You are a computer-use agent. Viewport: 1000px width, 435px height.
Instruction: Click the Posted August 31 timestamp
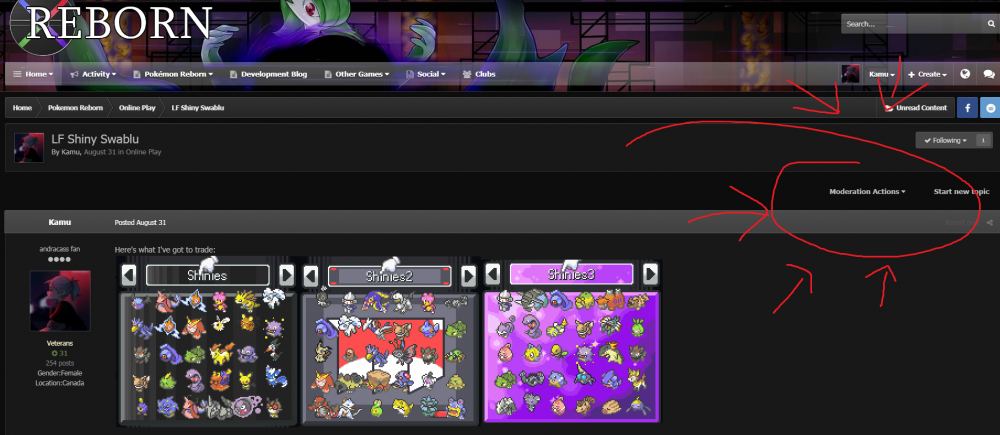coord(140,223)
